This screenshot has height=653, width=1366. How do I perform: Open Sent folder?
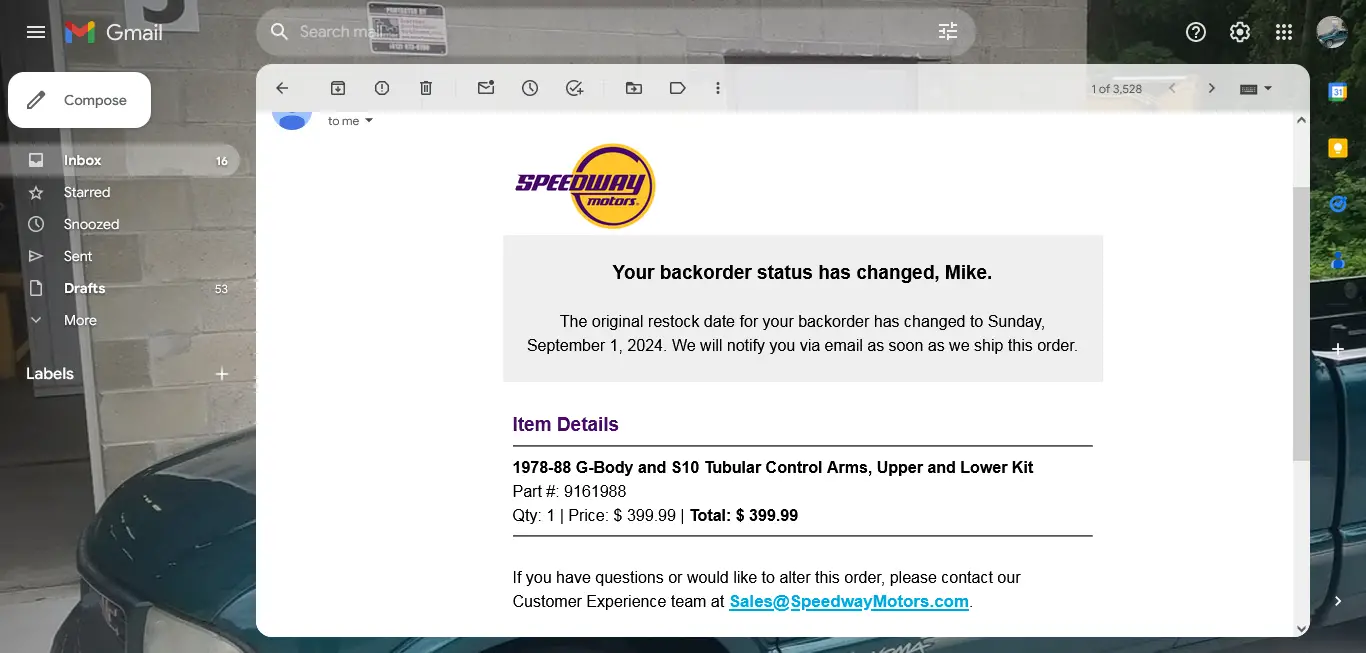[x=120, y=256]
